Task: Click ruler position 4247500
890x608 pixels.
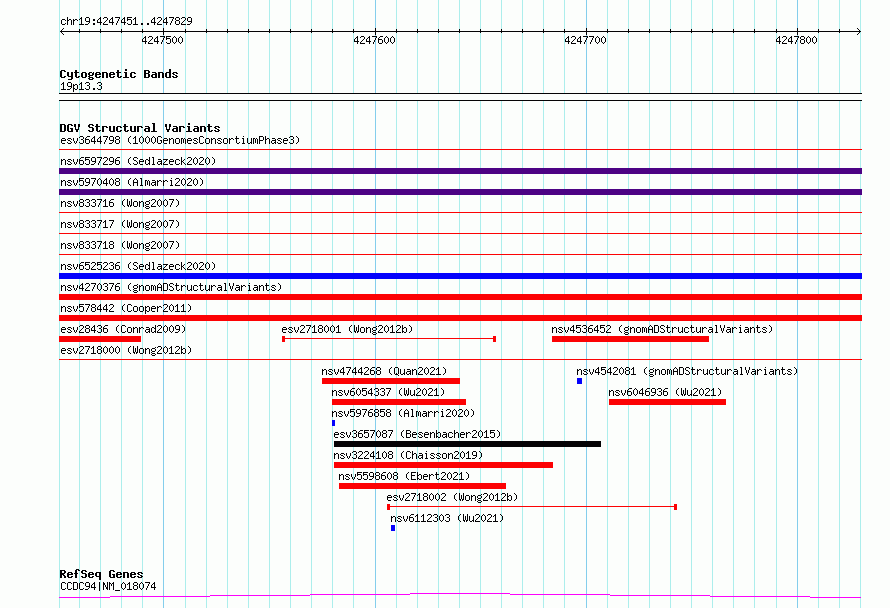Action: 162,40
